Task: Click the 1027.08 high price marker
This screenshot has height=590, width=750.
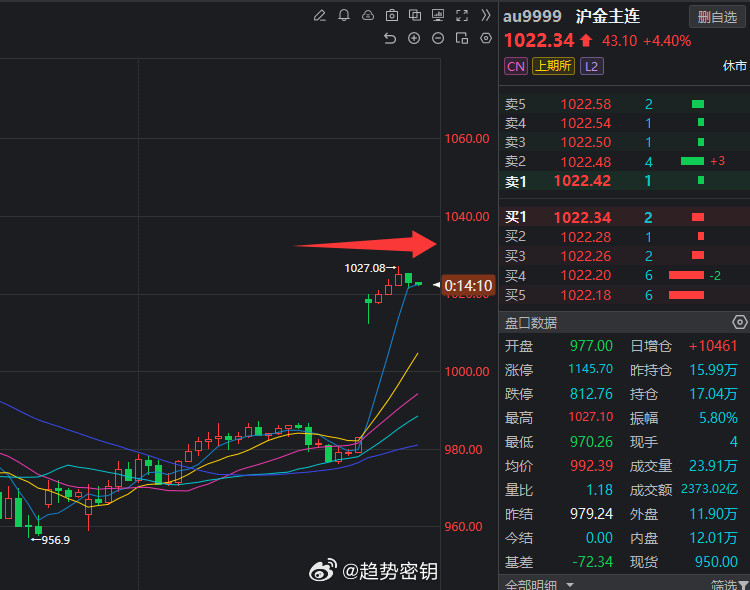Action: (x=365, y=268)
